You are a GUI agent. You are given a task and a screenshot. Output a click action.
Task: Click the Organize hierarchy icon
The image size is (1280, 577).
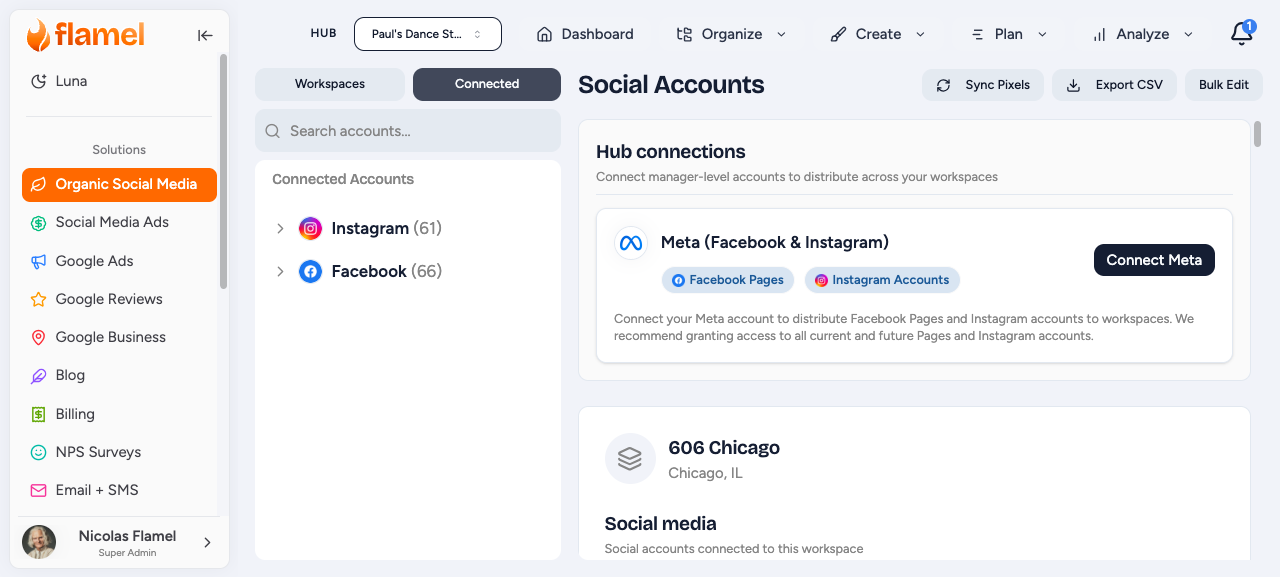tap(684, 34)
